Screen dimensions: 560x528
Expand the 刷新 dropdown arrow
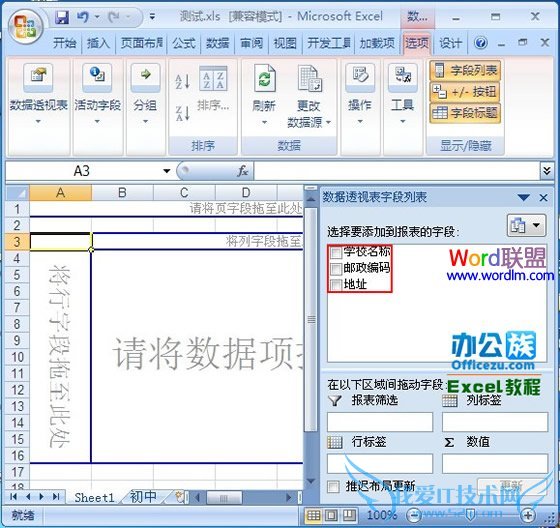coord(264,123)
